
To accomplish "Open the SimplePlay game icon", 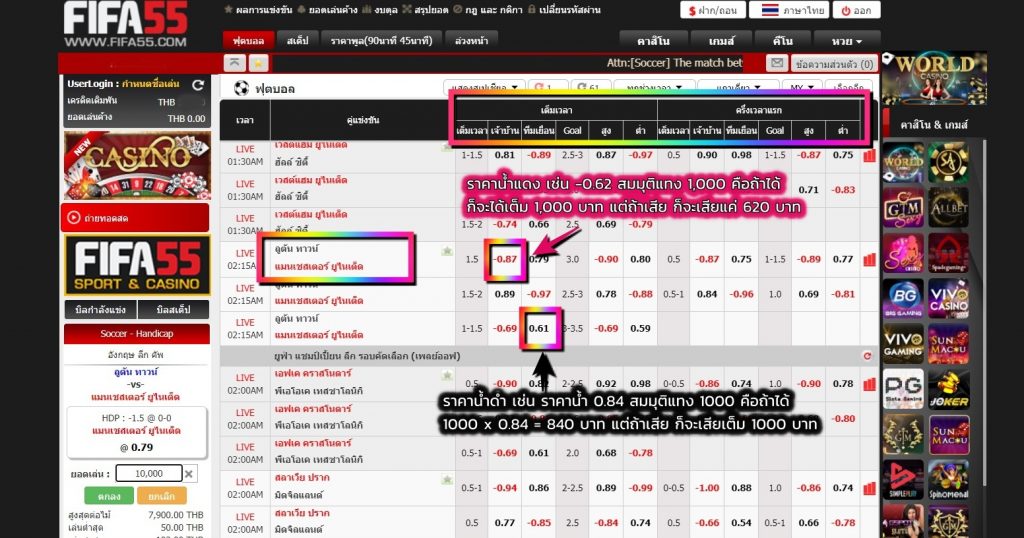I will [x=903, y=480].
